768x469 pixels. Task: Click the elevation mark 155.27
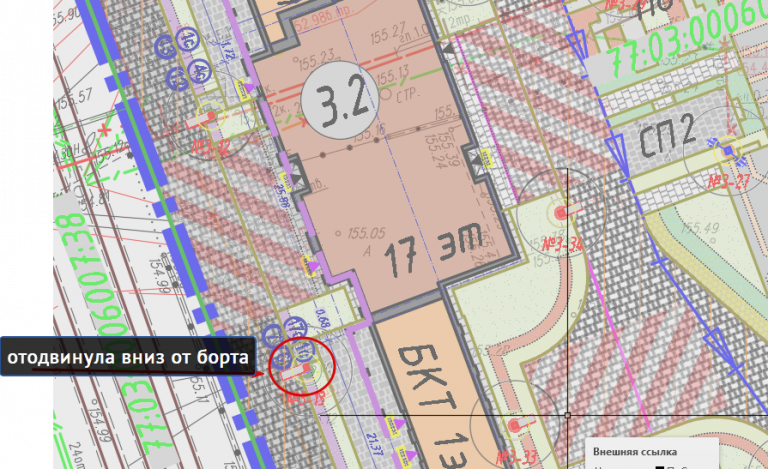click(387, 34)
